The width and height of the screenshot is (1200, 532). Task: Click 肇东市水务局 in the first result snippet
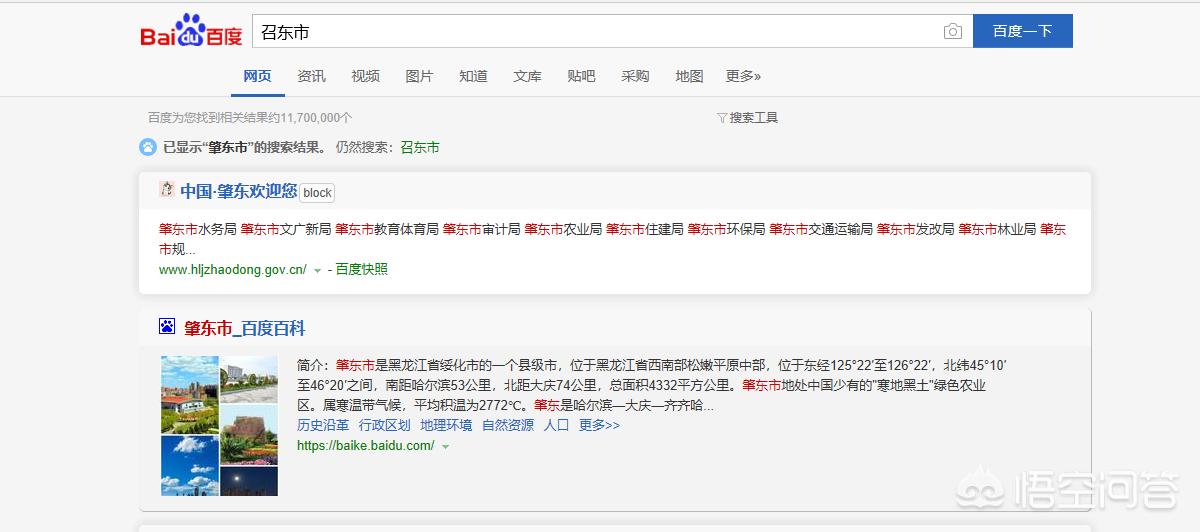(198, 229)
